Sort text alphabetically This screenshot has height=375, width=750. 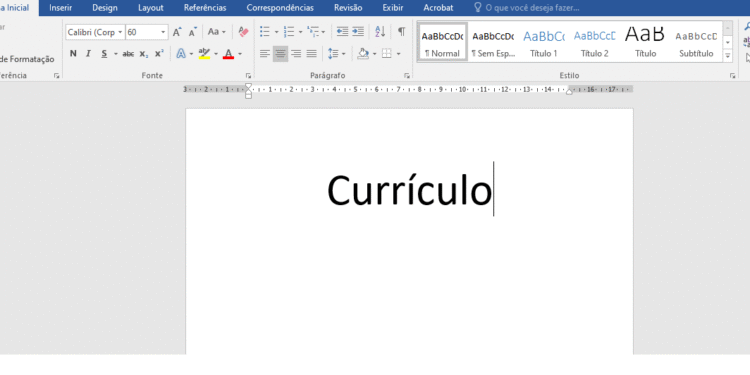380,32
